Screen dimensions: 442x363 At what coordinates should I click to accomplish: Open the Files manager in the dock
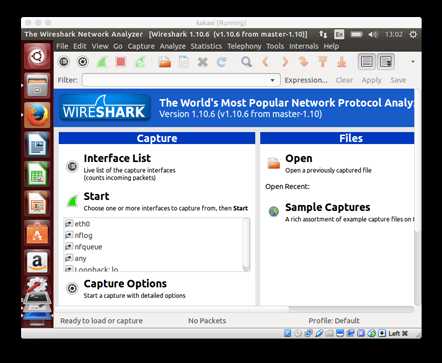tap(37, 85)
